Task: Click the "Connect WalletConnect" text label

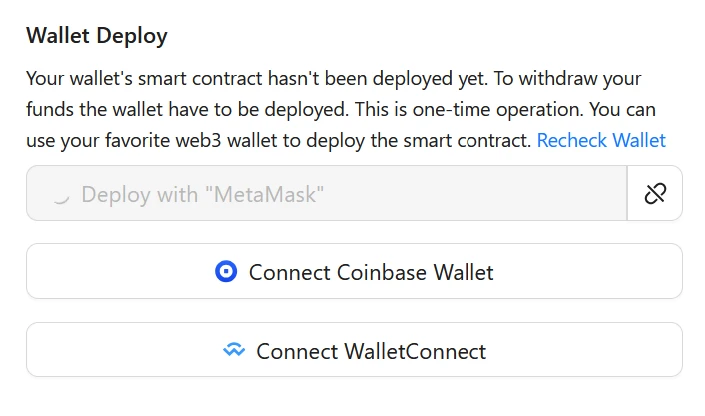Action: pos(371,351)
